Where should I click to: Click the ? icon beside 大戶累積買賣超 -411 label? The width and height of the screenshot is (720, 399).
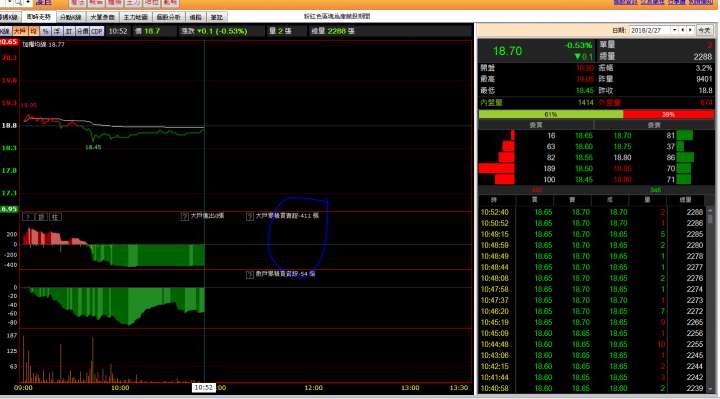coord(250,216)
